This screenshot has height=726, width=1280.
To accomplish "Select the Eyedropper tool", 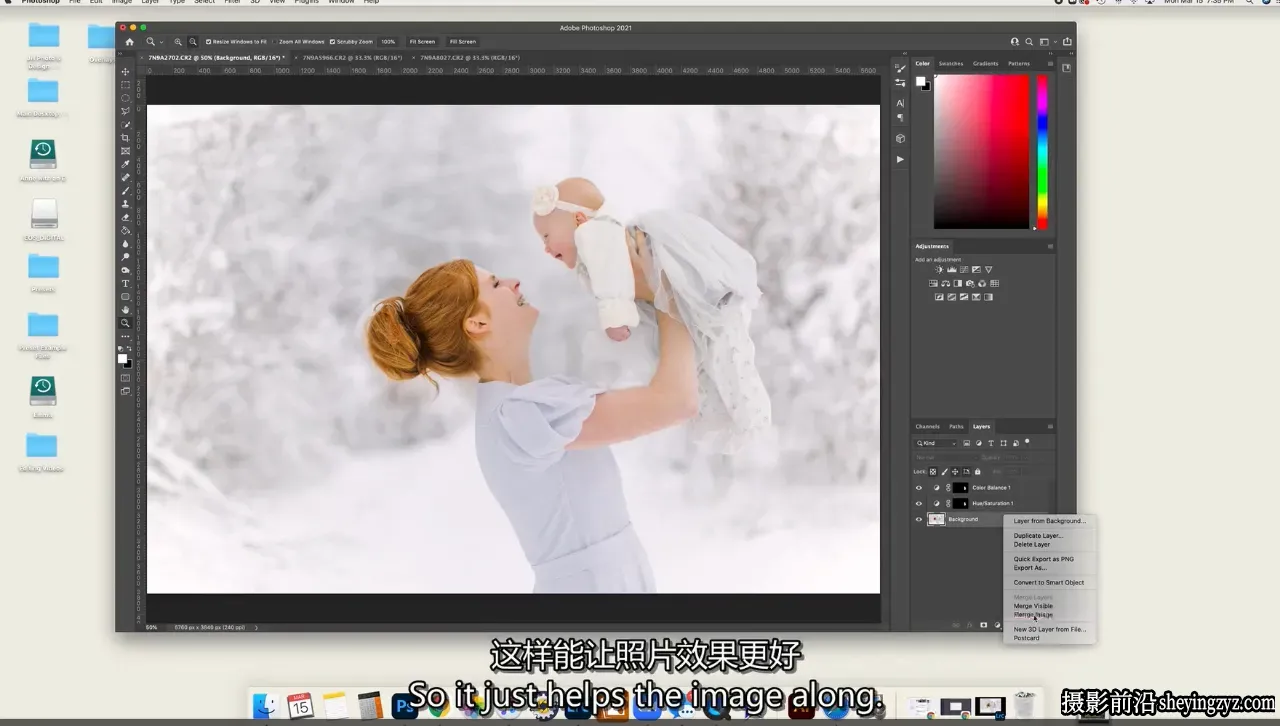I will click(125, 164).
